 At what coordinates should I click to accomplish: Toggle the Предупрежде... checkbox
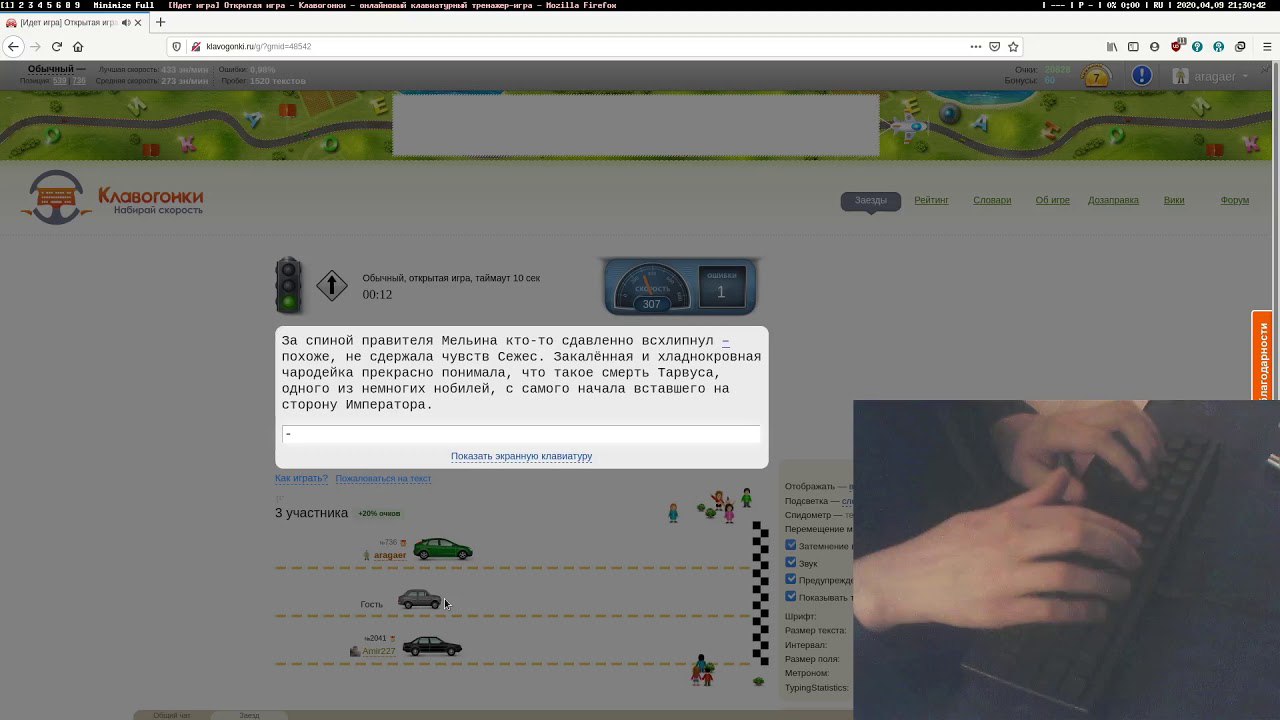790,579
